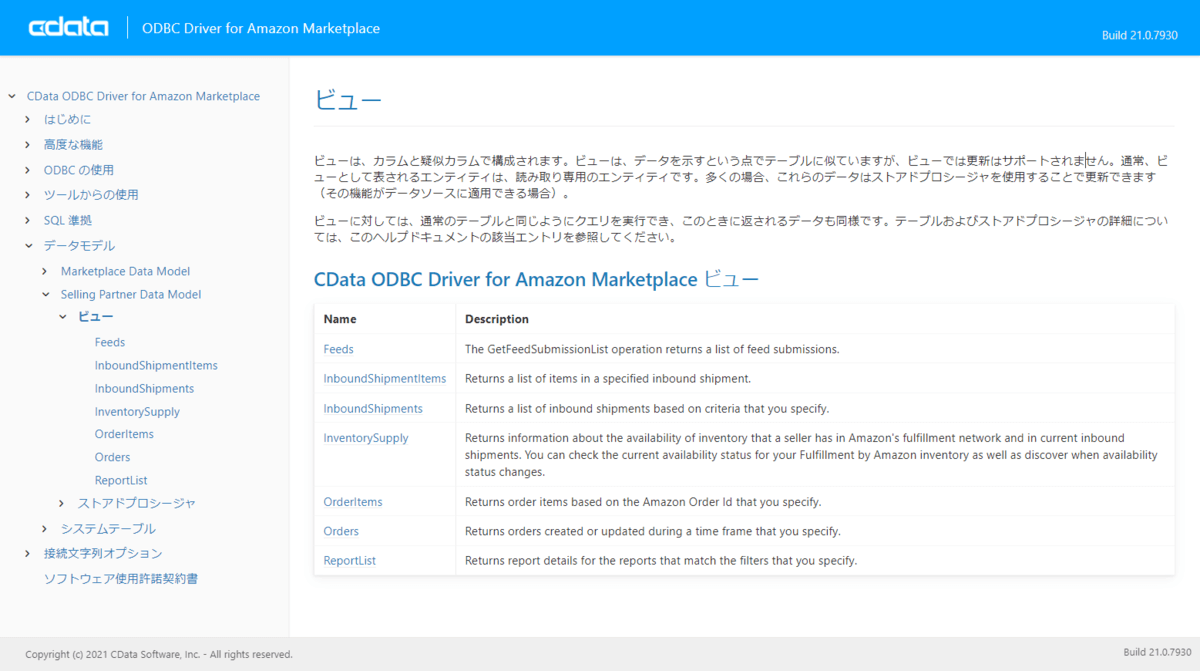The image size is (1200, 671).
Task: Click the GetFeedSubmissionList description text
Action: 652,349
